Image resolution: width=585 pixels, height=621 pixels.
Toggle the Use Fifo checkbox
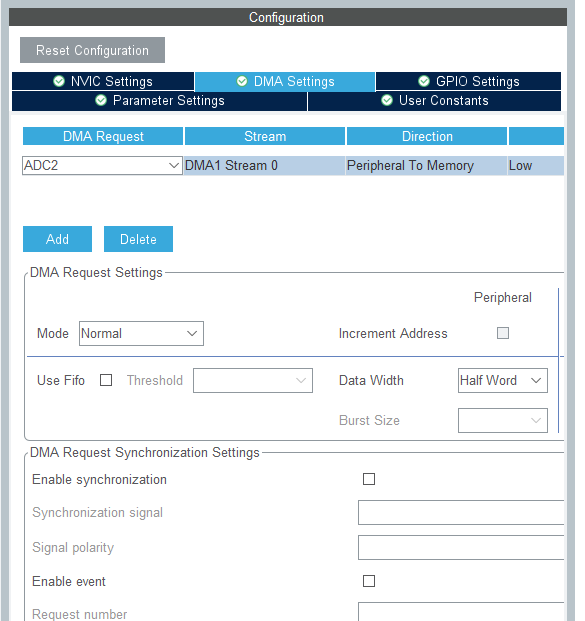106,380
